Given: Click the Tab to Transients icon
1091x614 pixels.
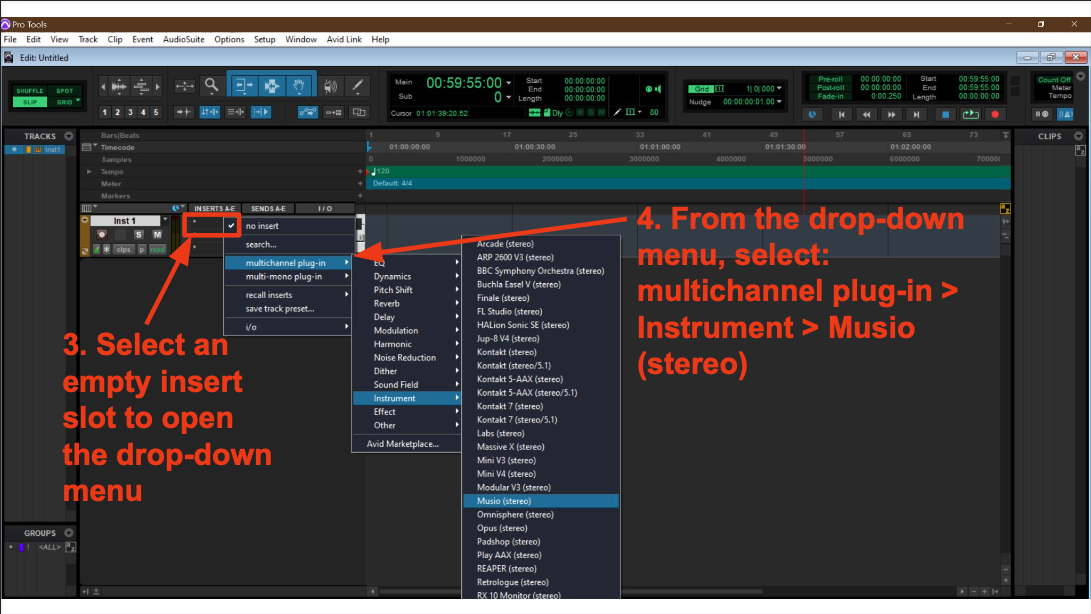Looking at the screenshot, I should tap(183, 112).
